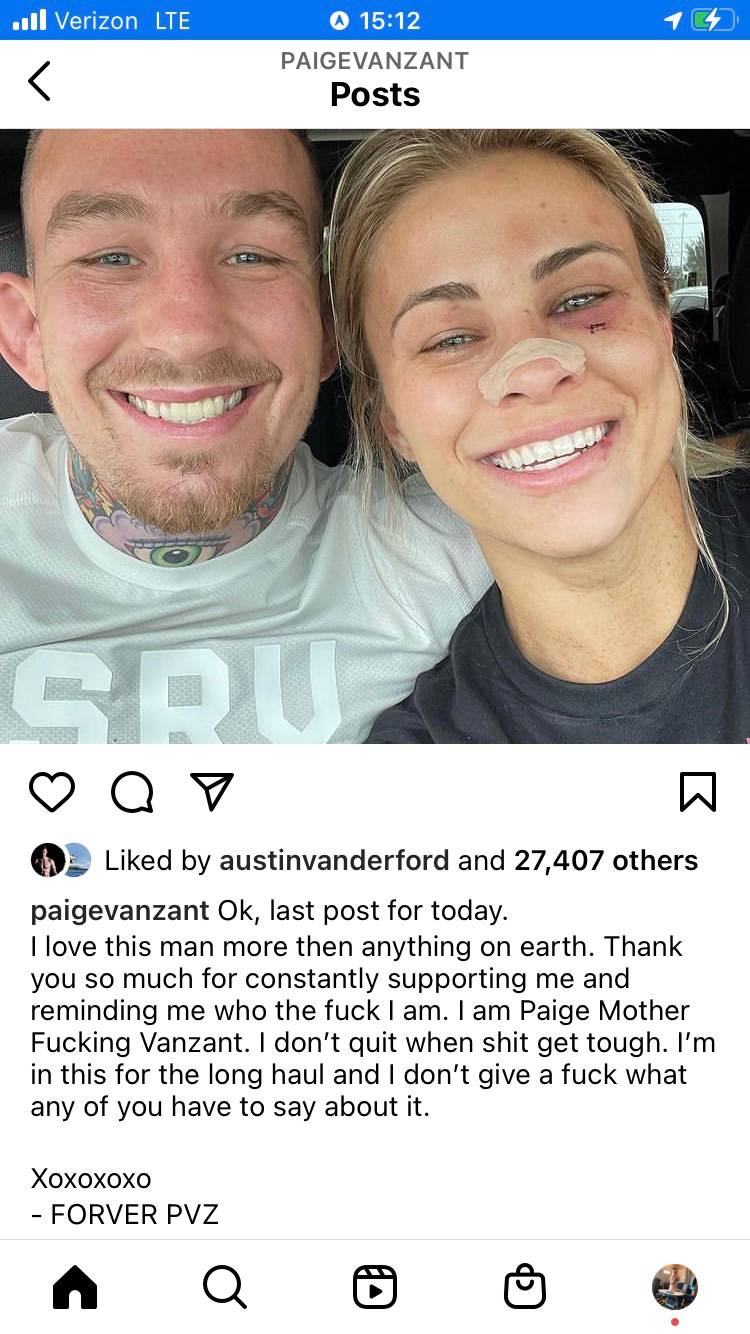The image size is (750, 1334).
Task: Tap the back arrow icon
Action: pyautogui.click(x=38, y=81)
